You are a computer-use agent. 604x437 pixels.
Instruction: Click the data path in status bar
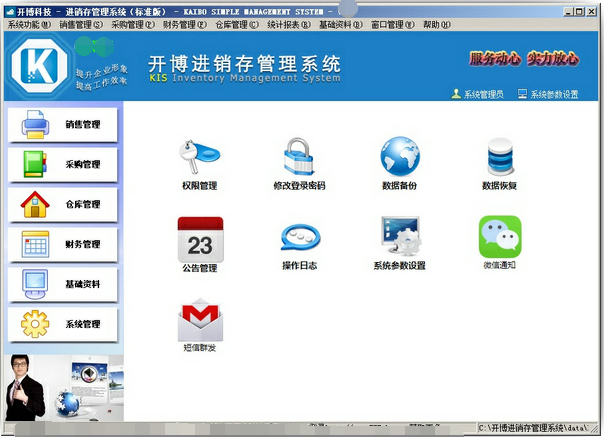tap(533, 428)
